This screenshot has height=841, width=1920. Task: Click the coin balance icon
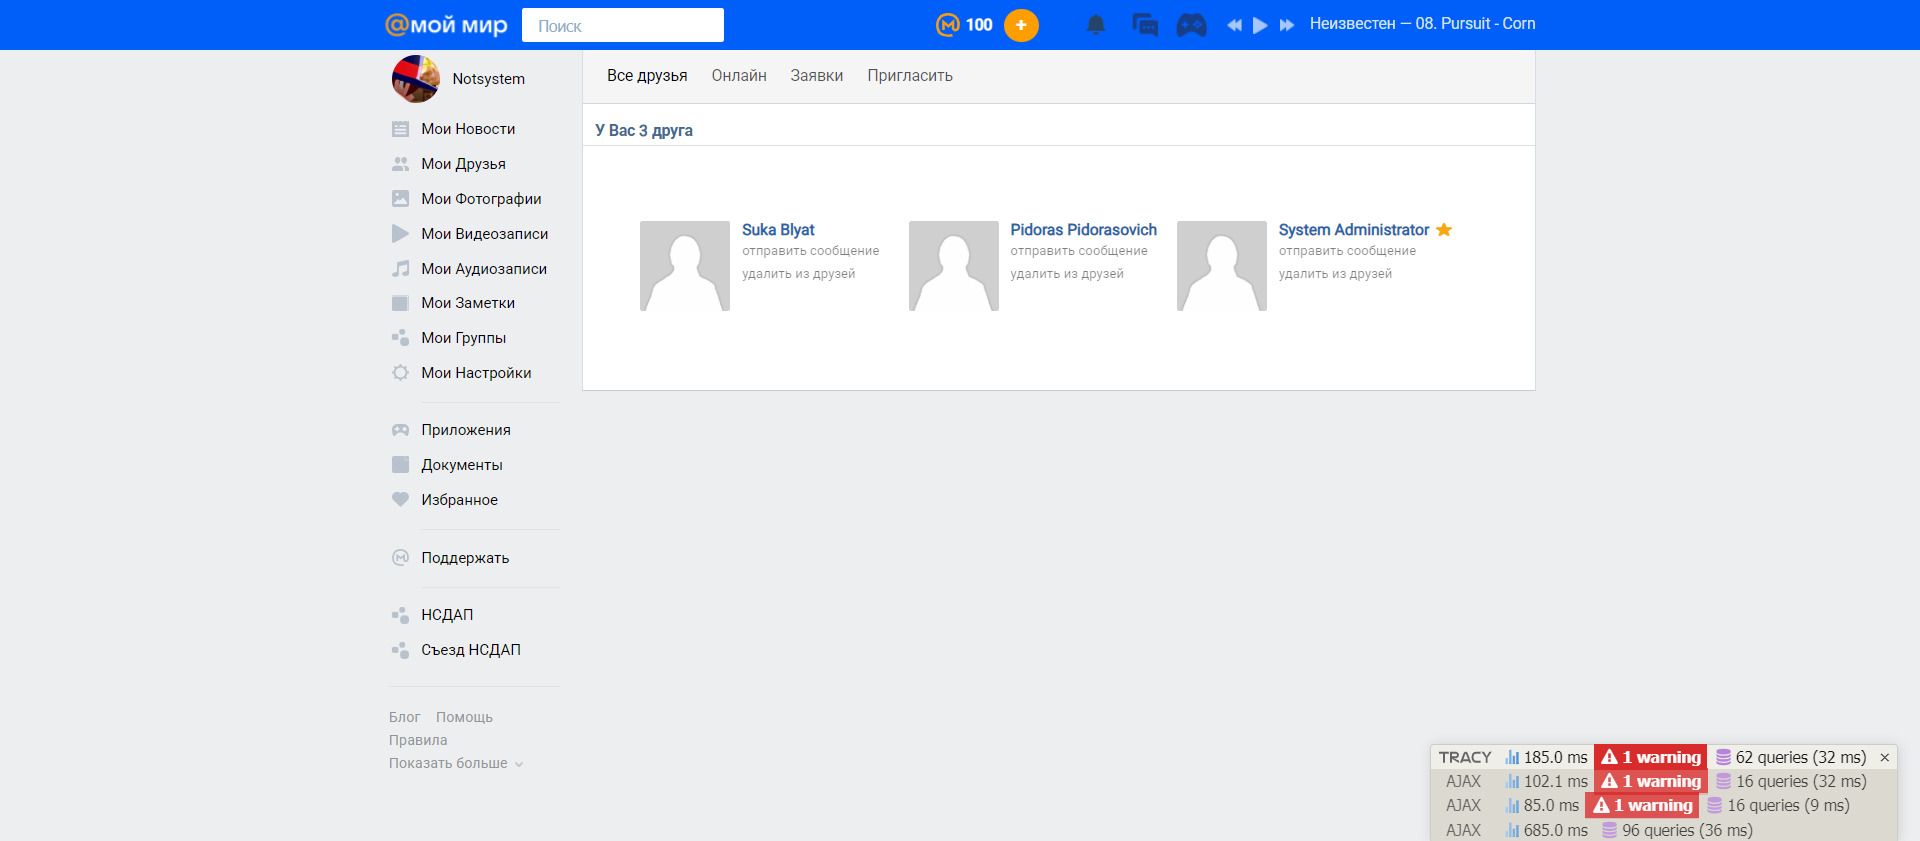(x=947, y=25)
